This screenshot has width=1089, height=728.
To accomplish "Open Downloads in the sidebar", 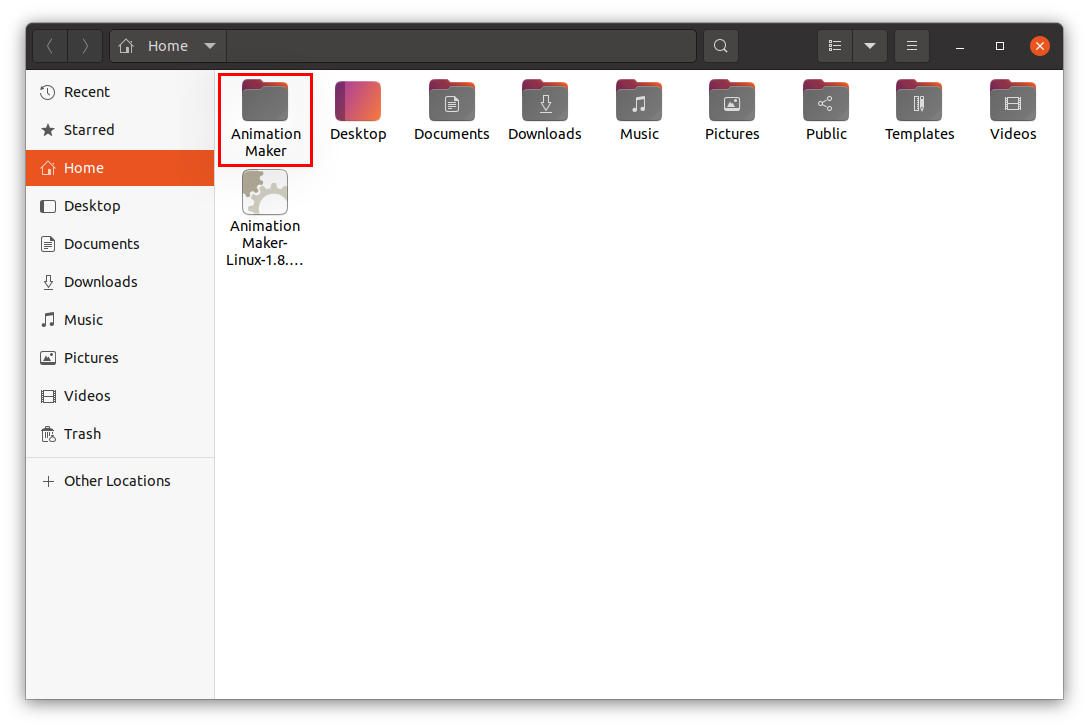I will click(120, 282).
